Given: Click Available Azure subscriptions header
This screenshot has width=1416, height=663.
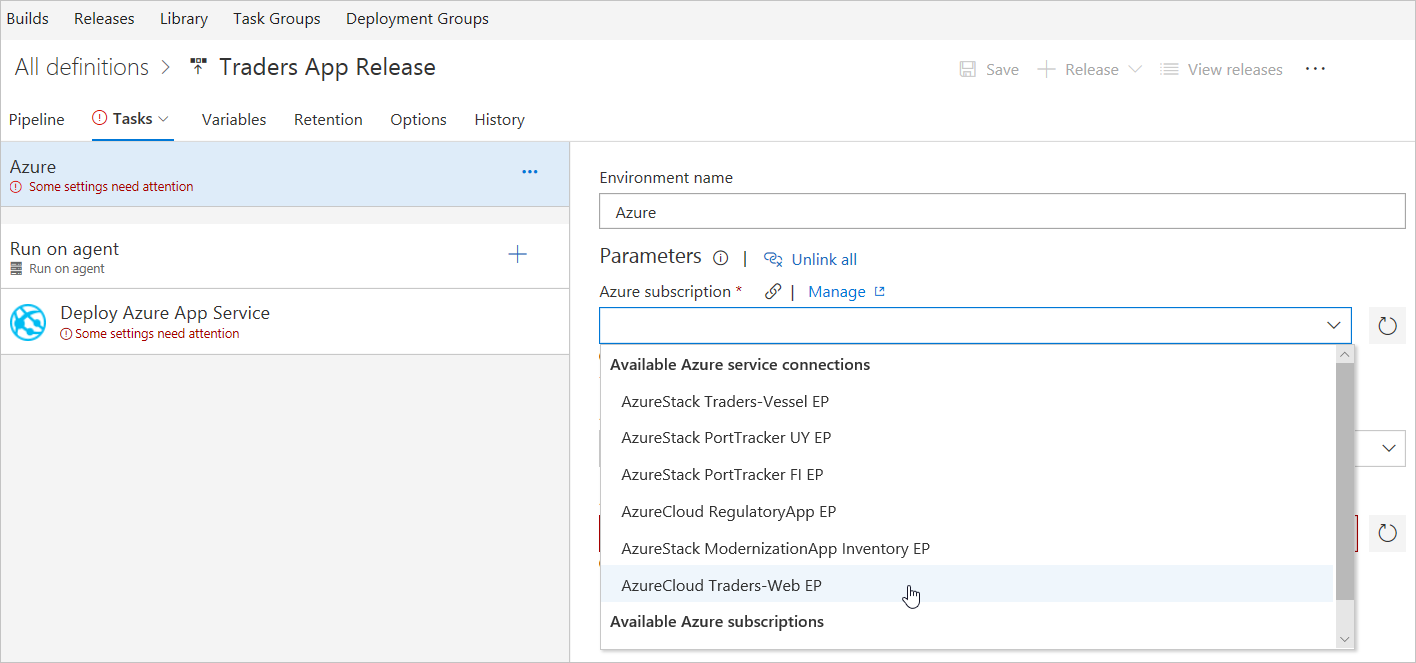Looking at the screenshot, I should point(717,621).
